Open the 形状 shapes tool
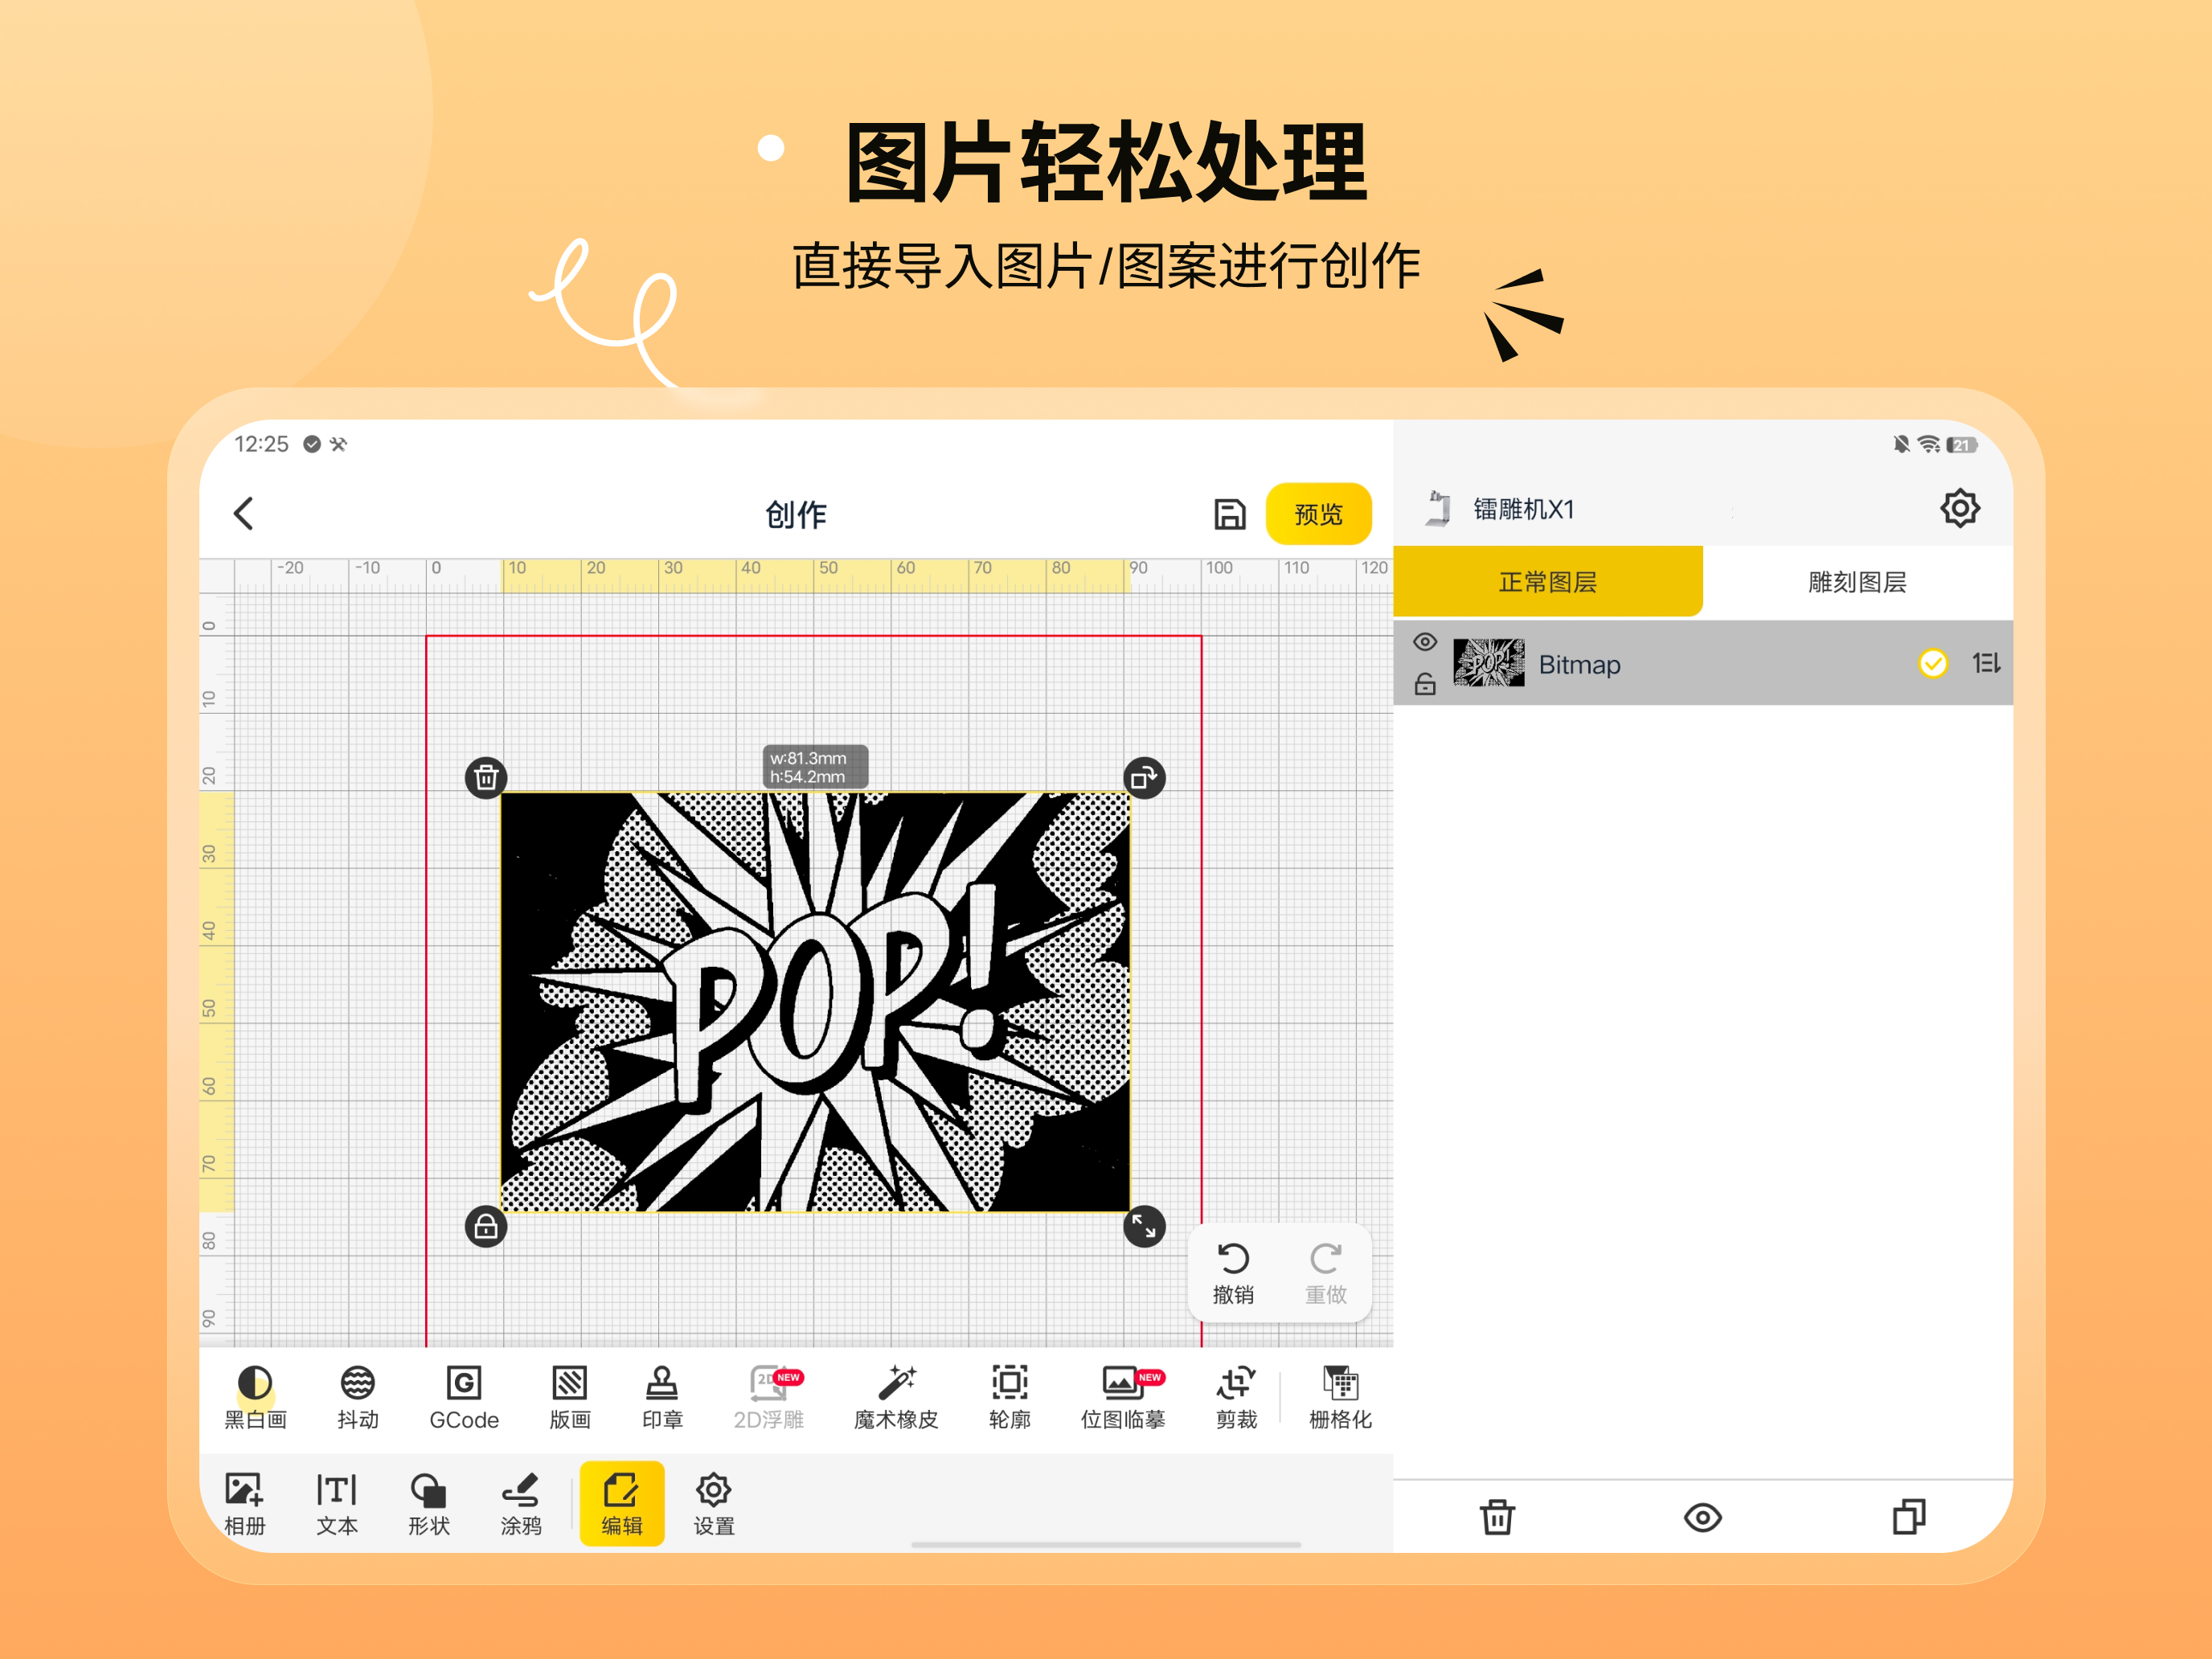 point(429,1504)
